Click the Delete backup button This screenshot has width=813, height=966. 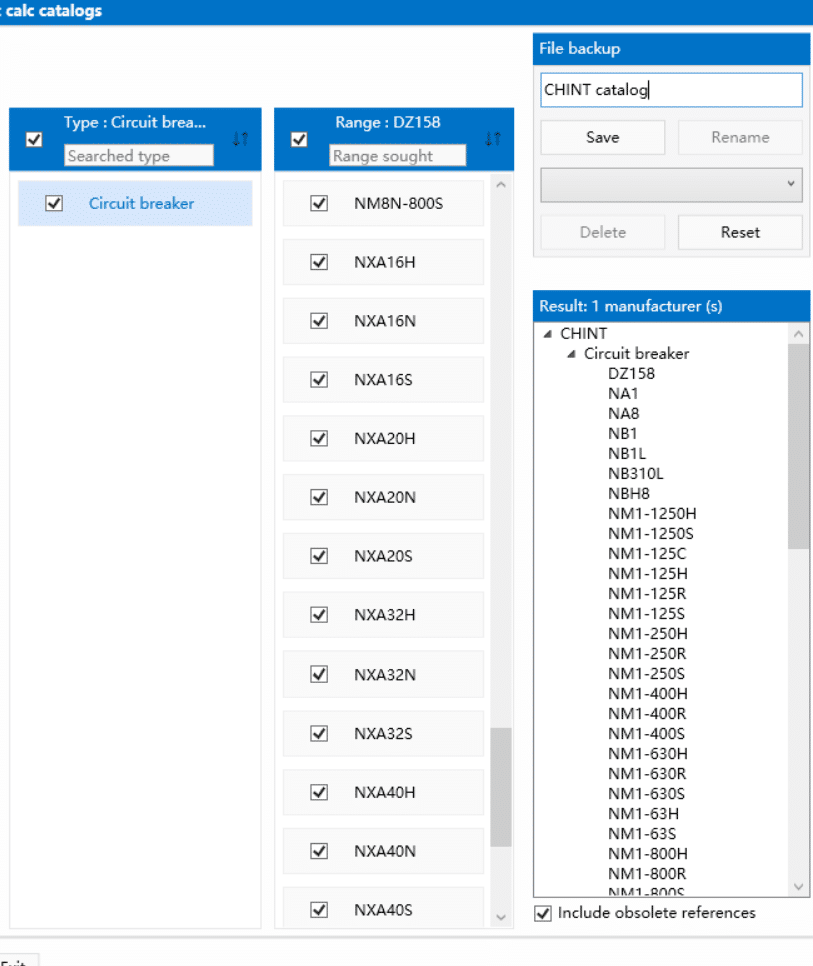coord(602,232)
